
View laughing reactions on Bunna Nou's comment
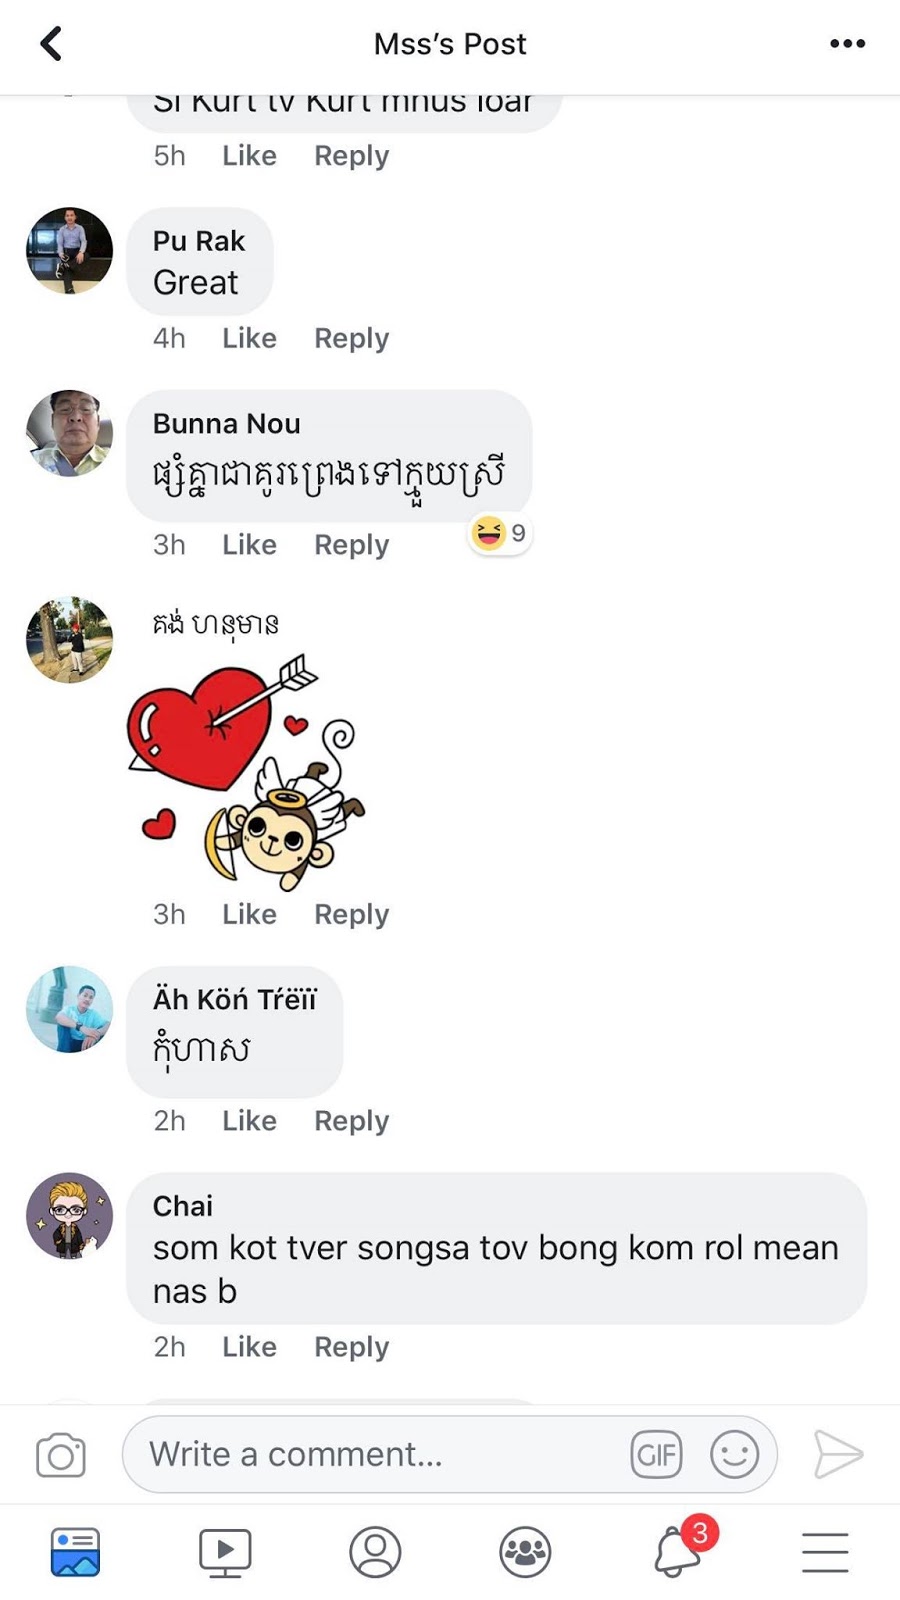point(500,533)
